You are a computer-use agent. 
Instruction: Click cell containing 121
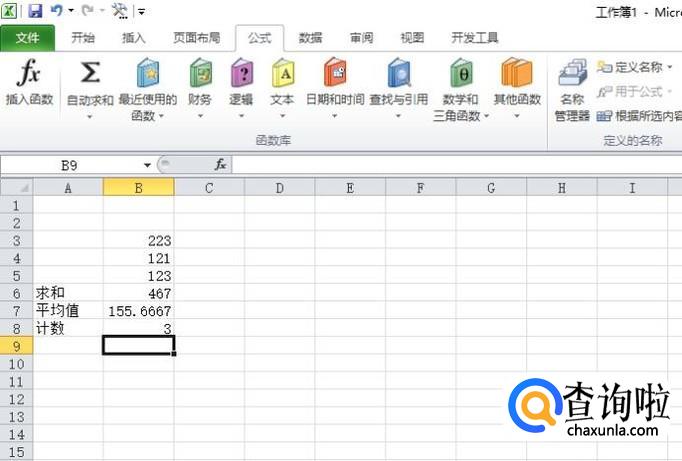139,258
